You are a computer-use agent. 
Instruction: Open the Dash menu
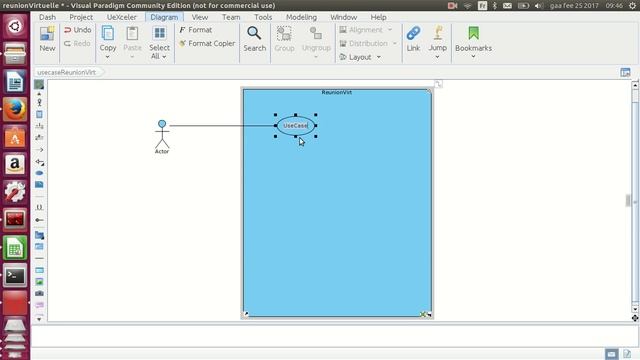coord(47,17)
